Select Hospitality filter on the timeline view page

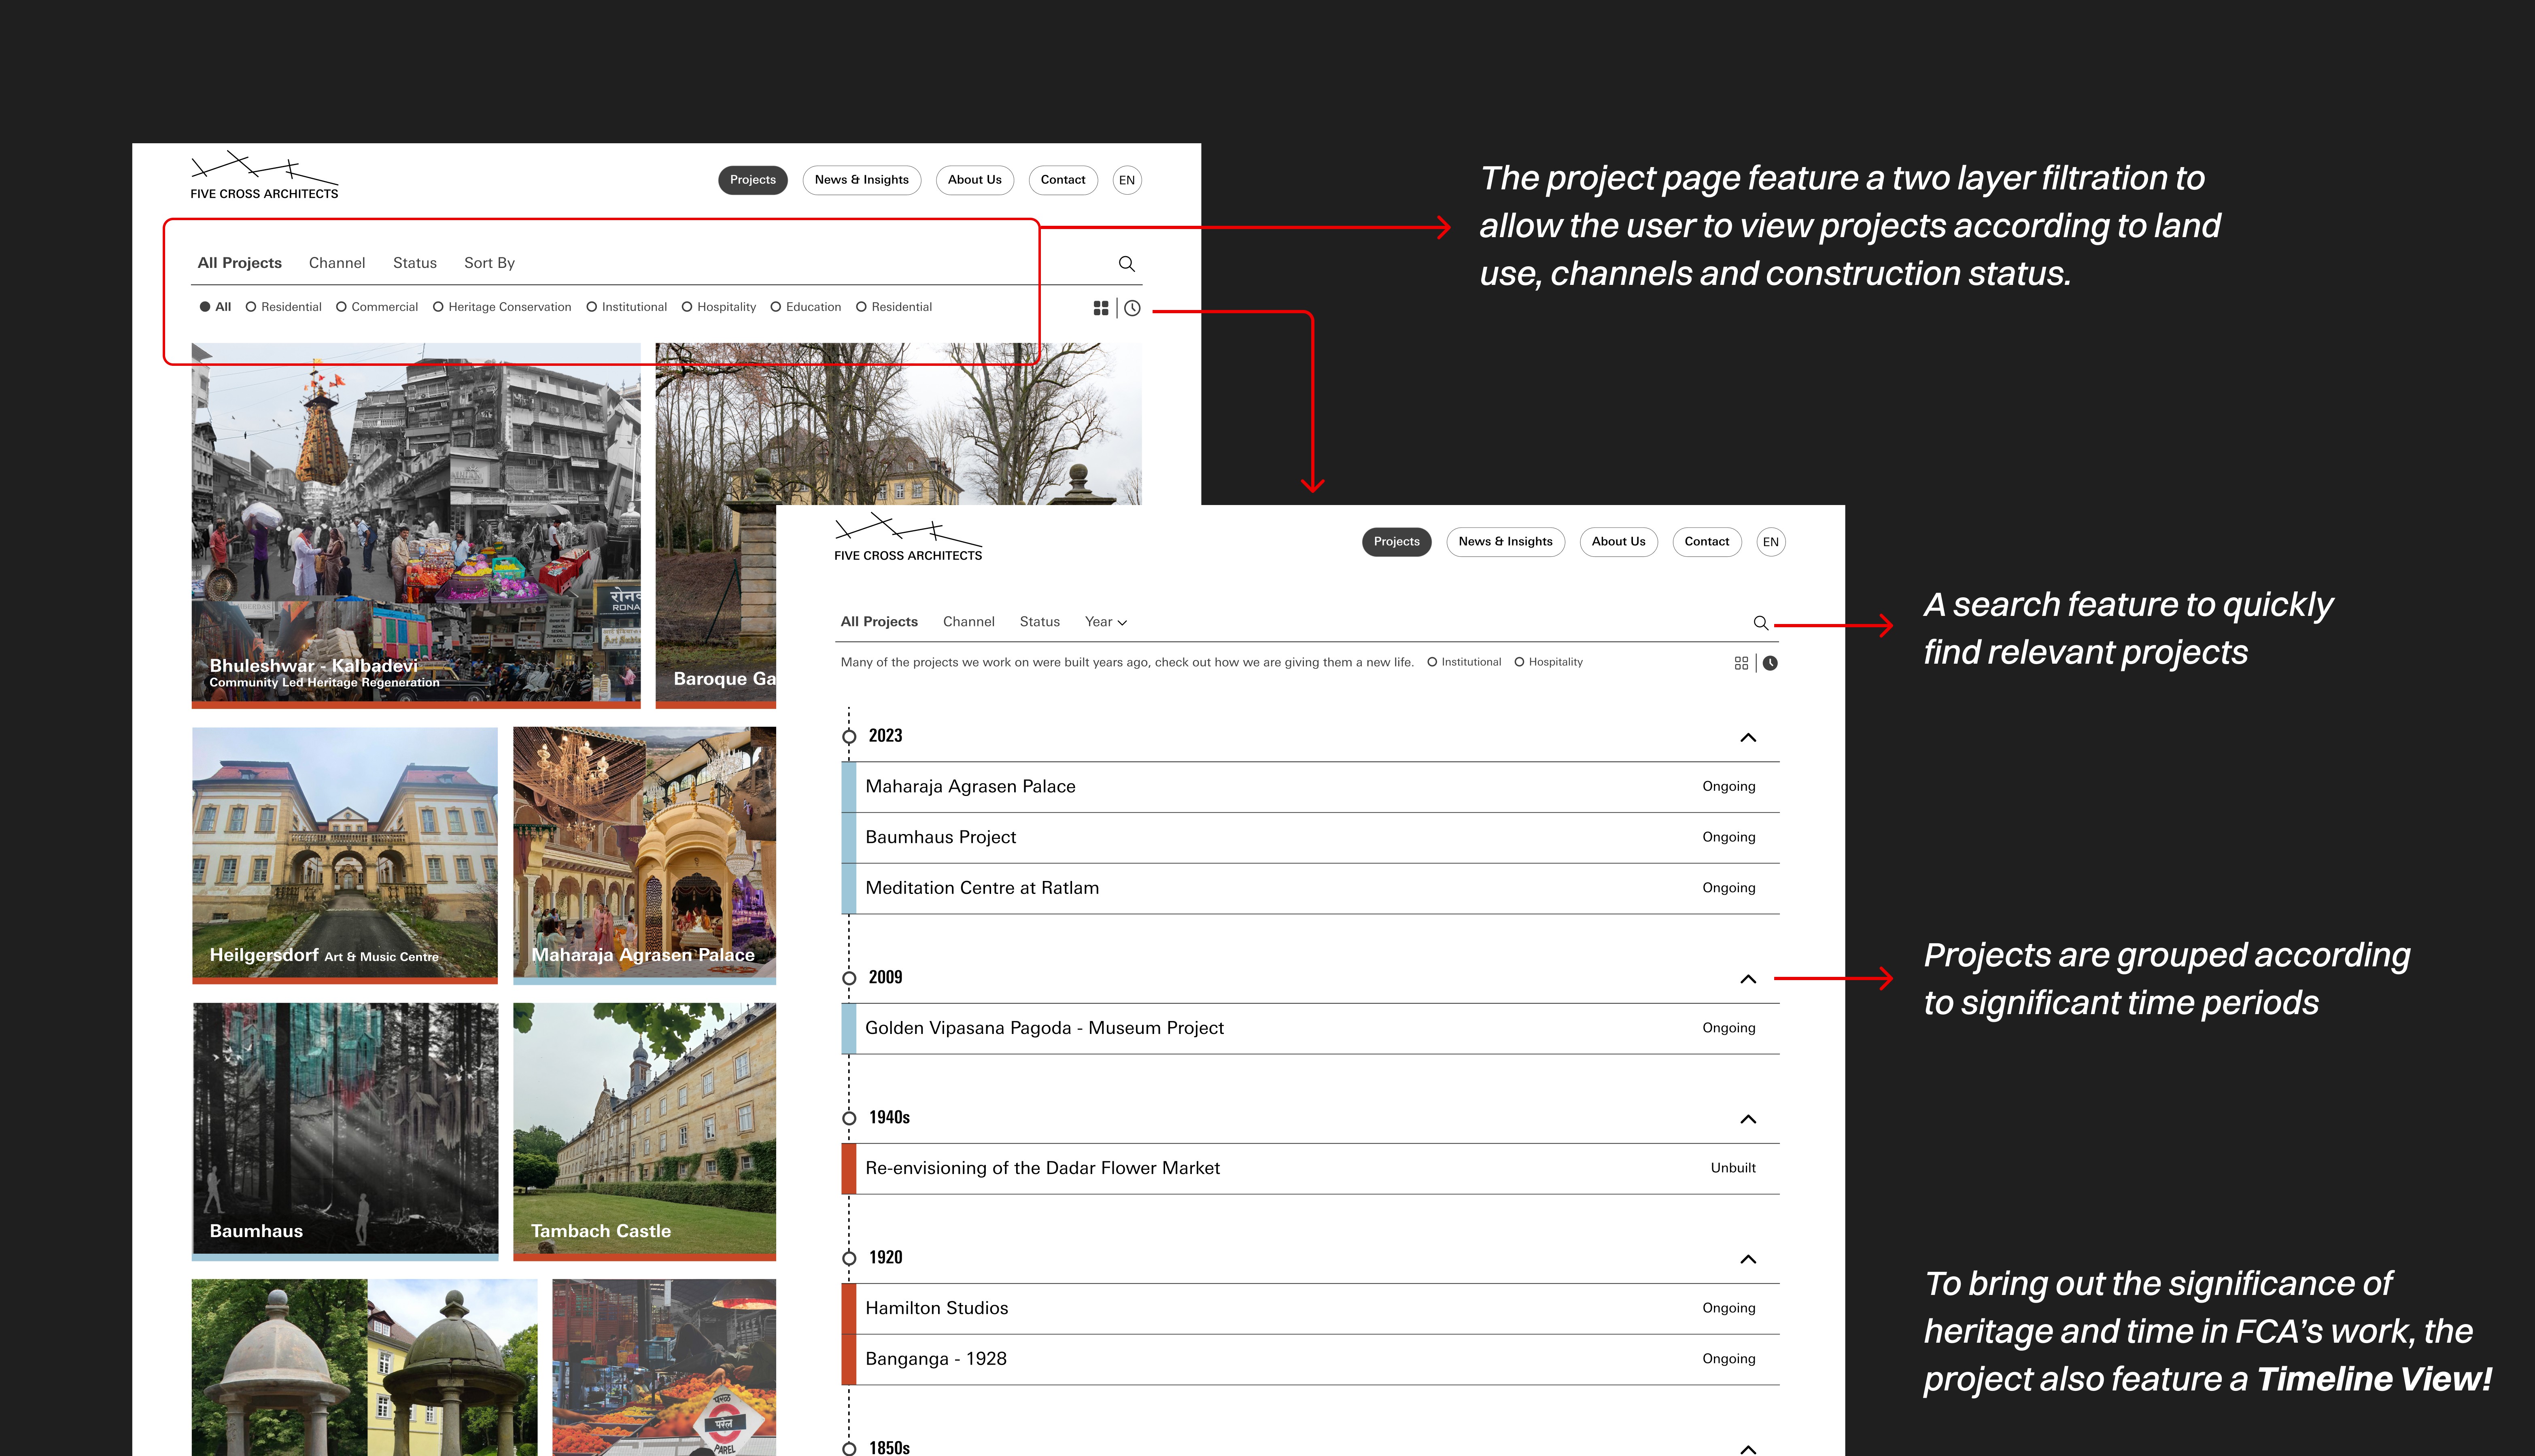(x=1549, y=662)
